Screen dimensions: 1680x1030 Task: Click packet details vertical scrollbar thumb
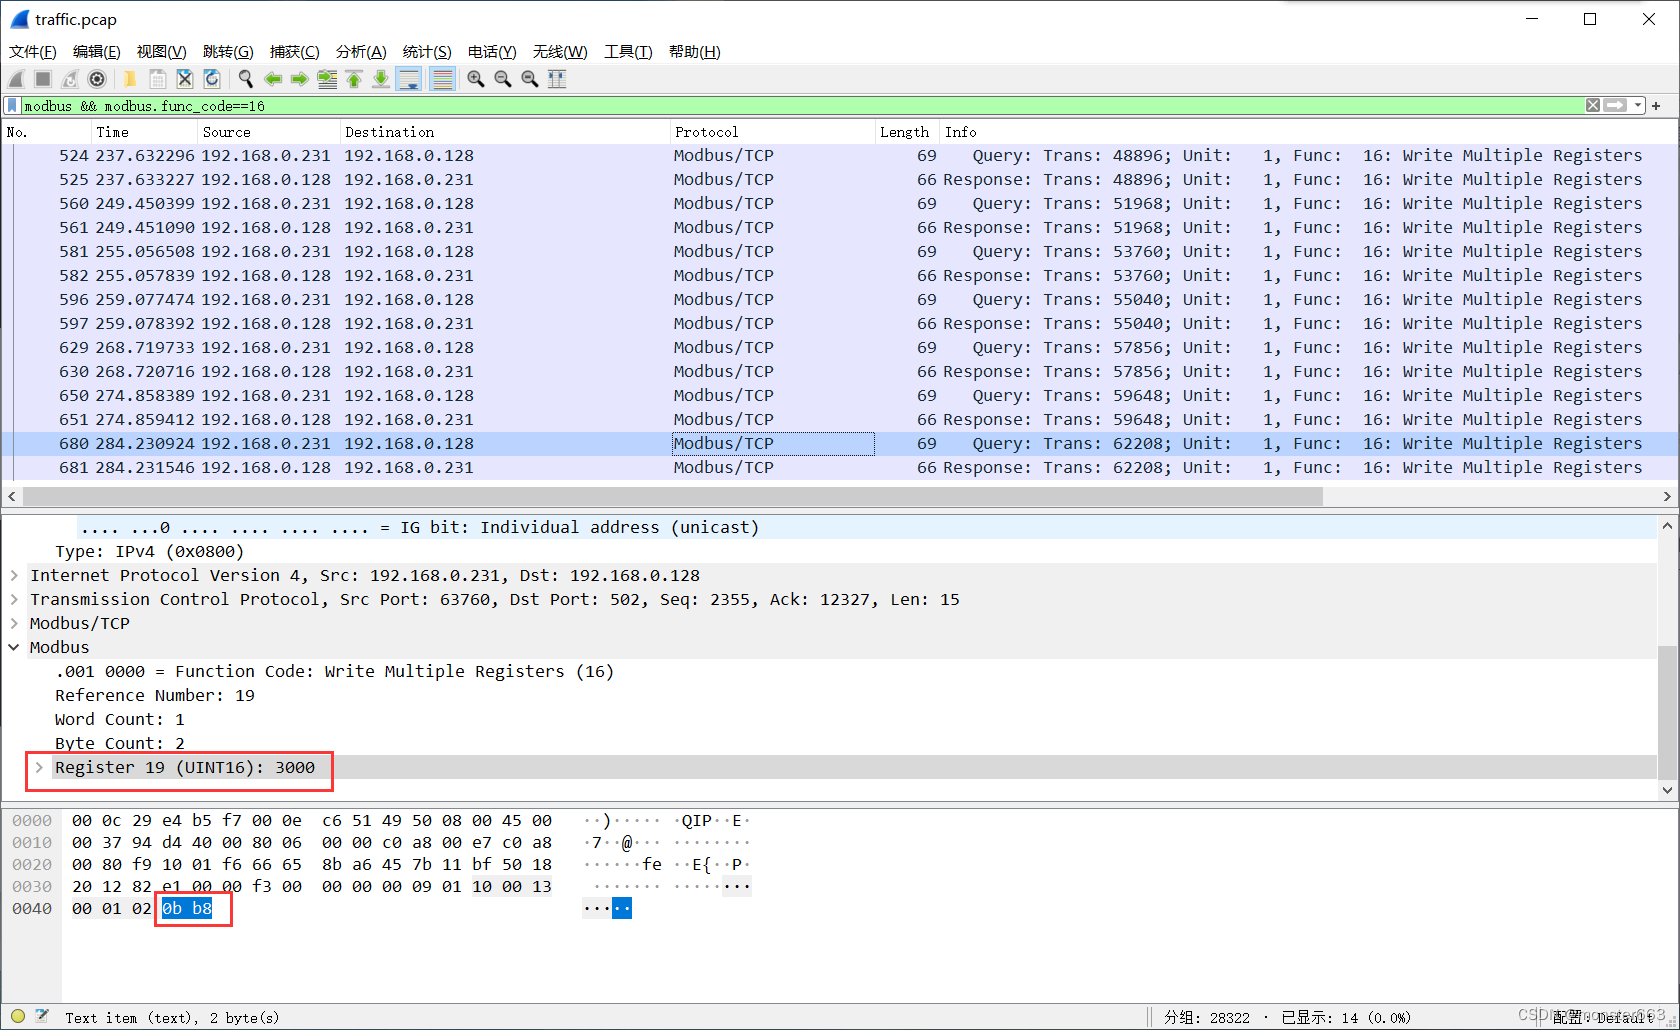(1667, 712)
